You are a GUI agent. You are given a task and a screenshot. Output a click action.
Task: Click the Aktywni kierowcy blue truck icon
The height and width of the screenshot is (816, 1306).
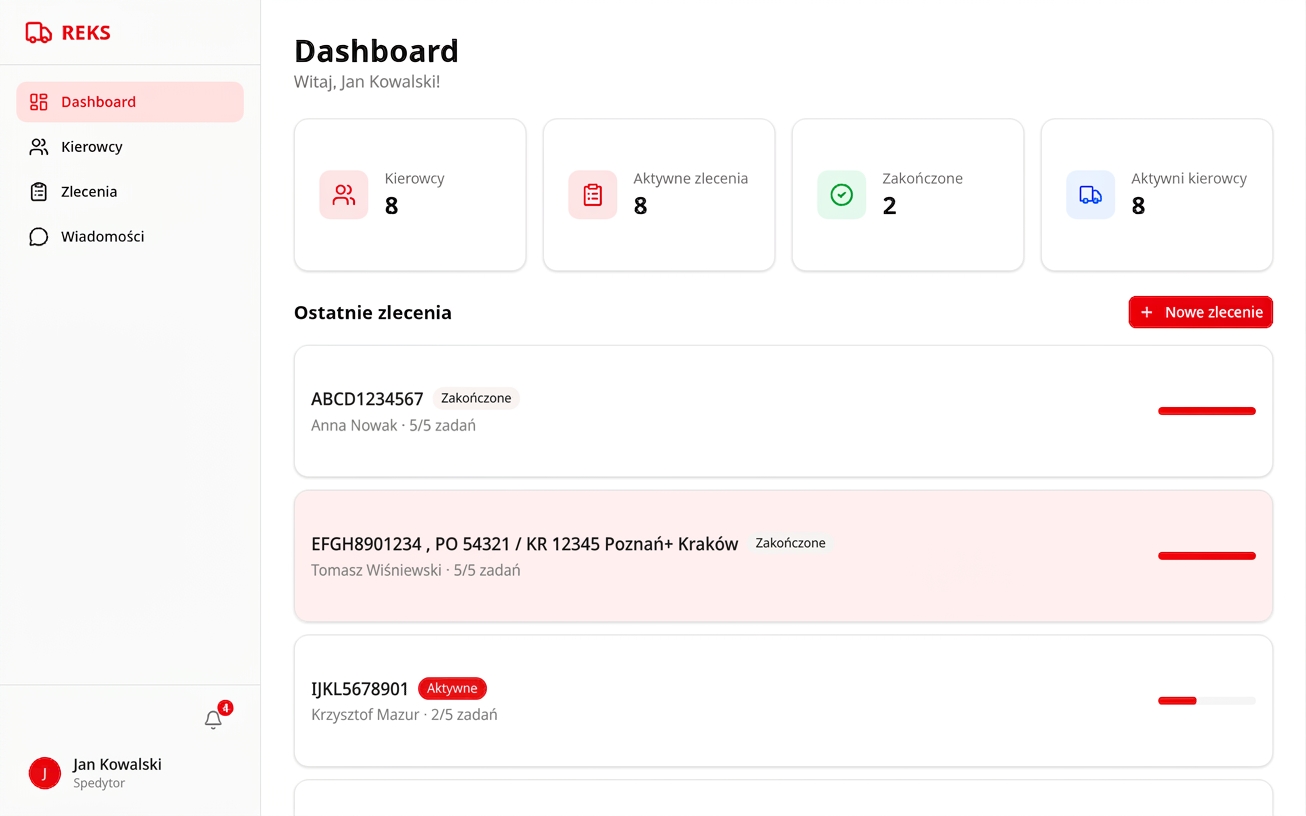coord(1091,195)
